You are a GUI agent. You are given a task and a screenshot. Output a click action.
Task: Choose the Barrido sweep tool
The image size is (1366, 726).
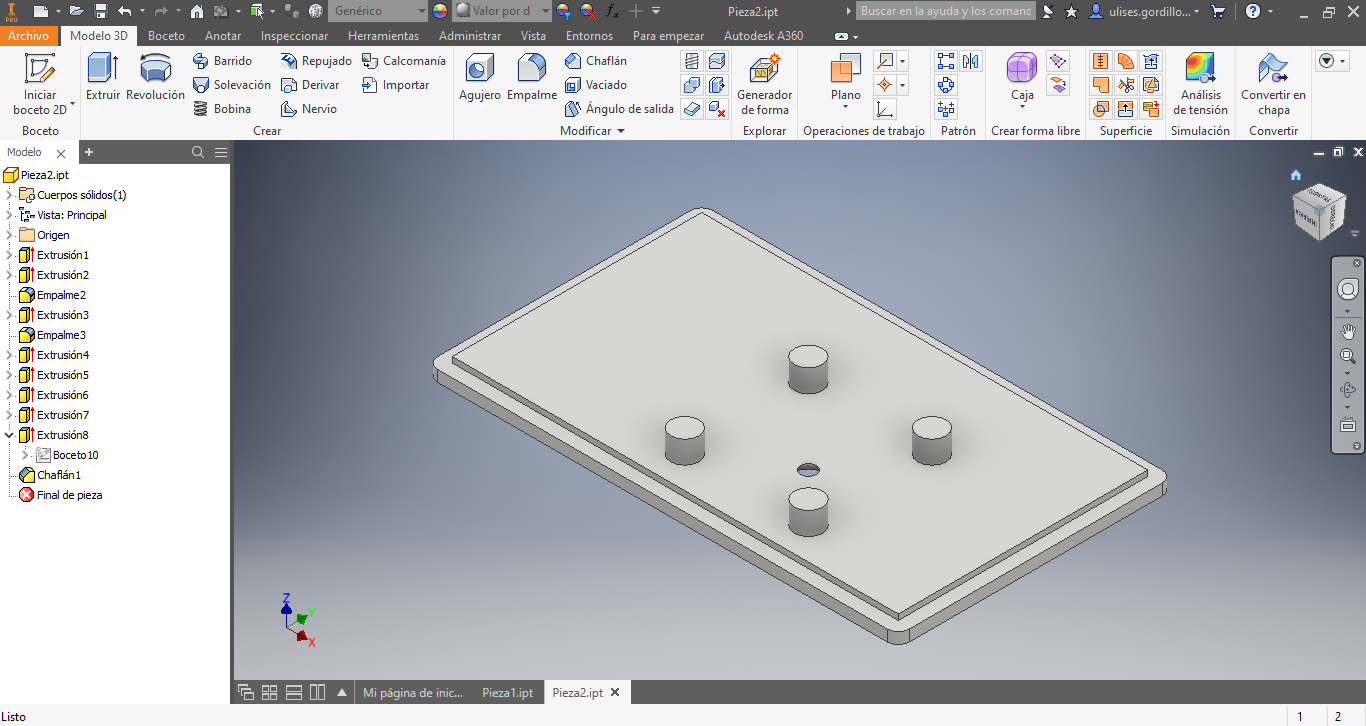point(222,61)
